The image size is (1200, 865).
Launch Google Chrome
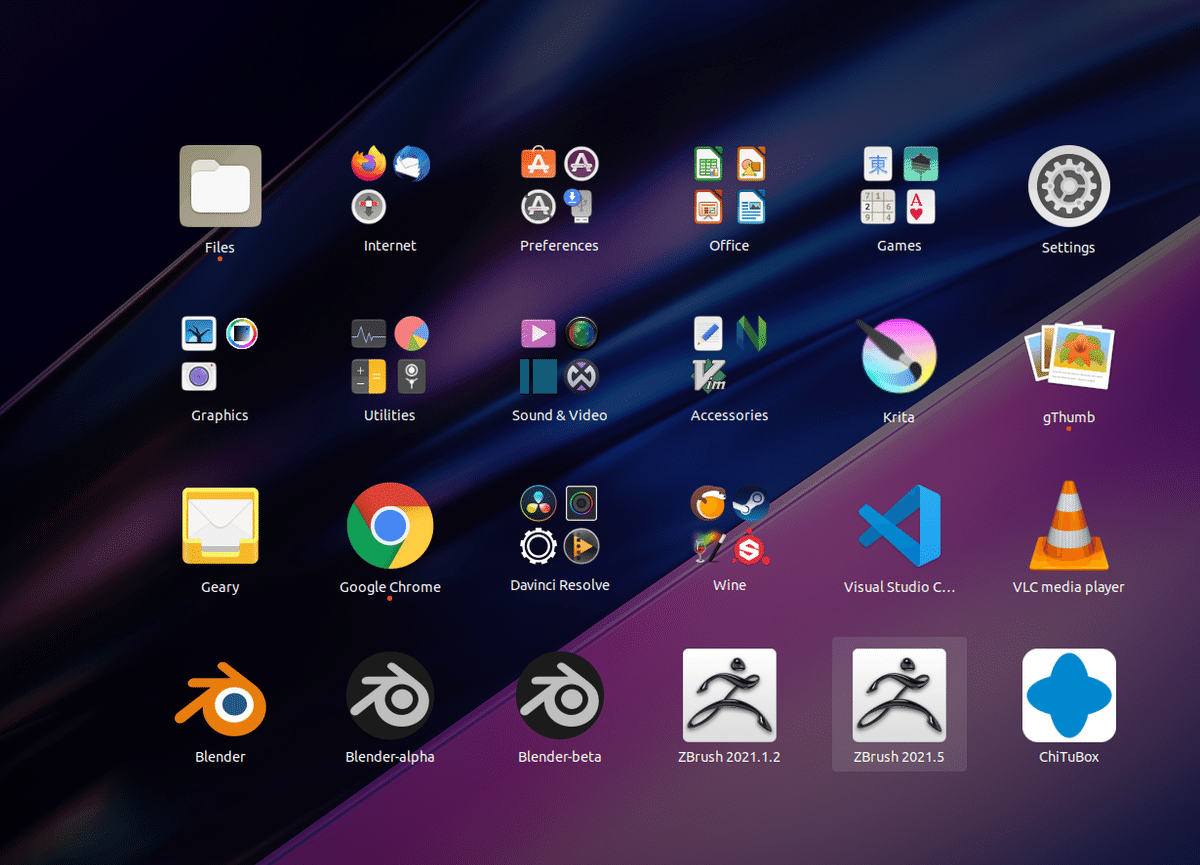(390, 526)
